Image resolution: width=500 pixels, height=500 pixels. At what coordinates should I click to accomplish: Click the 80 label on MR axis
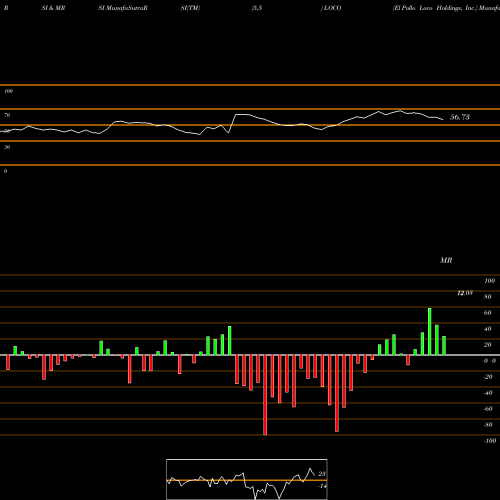click(x=488, y=297)
